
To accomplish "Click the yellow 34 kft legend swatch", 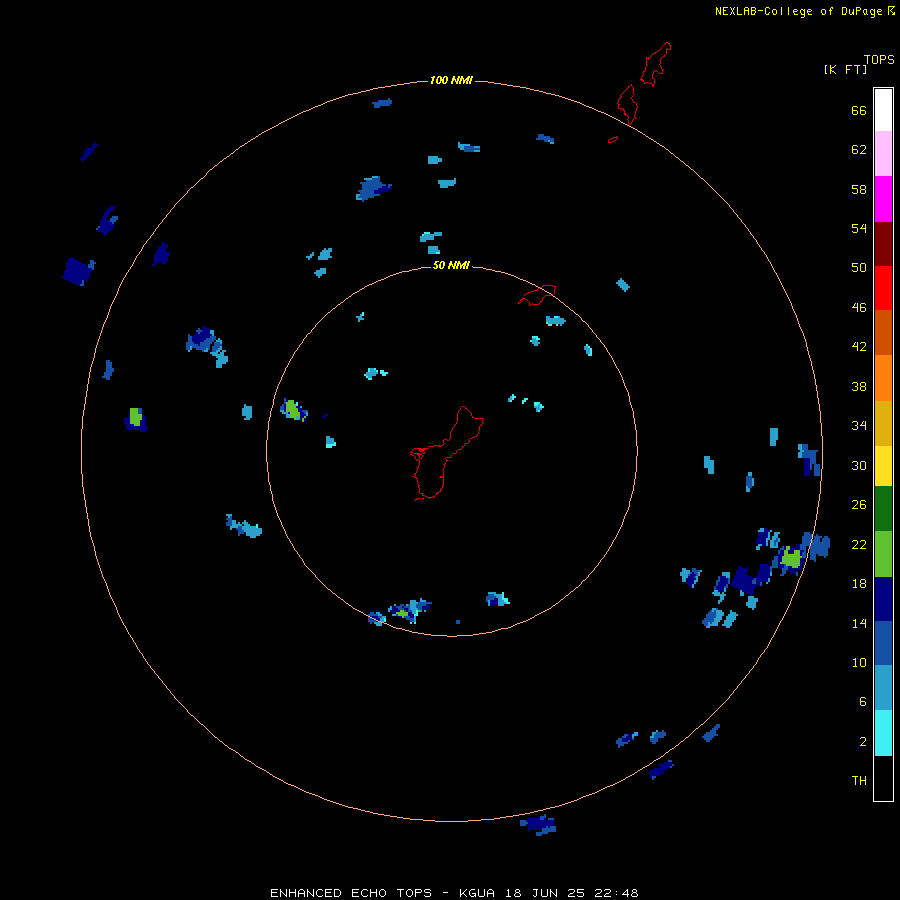I will coord(883,466).
